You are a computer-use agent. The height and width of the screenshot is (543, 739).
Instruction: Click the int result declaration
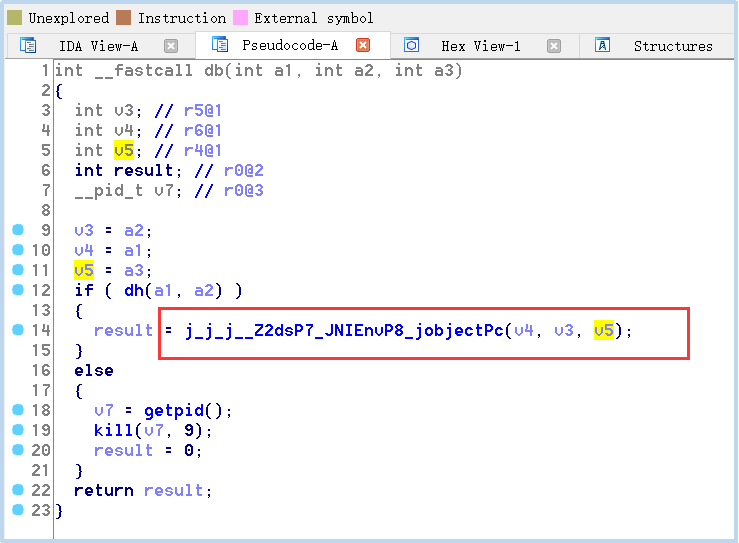[x=128, y=170]
